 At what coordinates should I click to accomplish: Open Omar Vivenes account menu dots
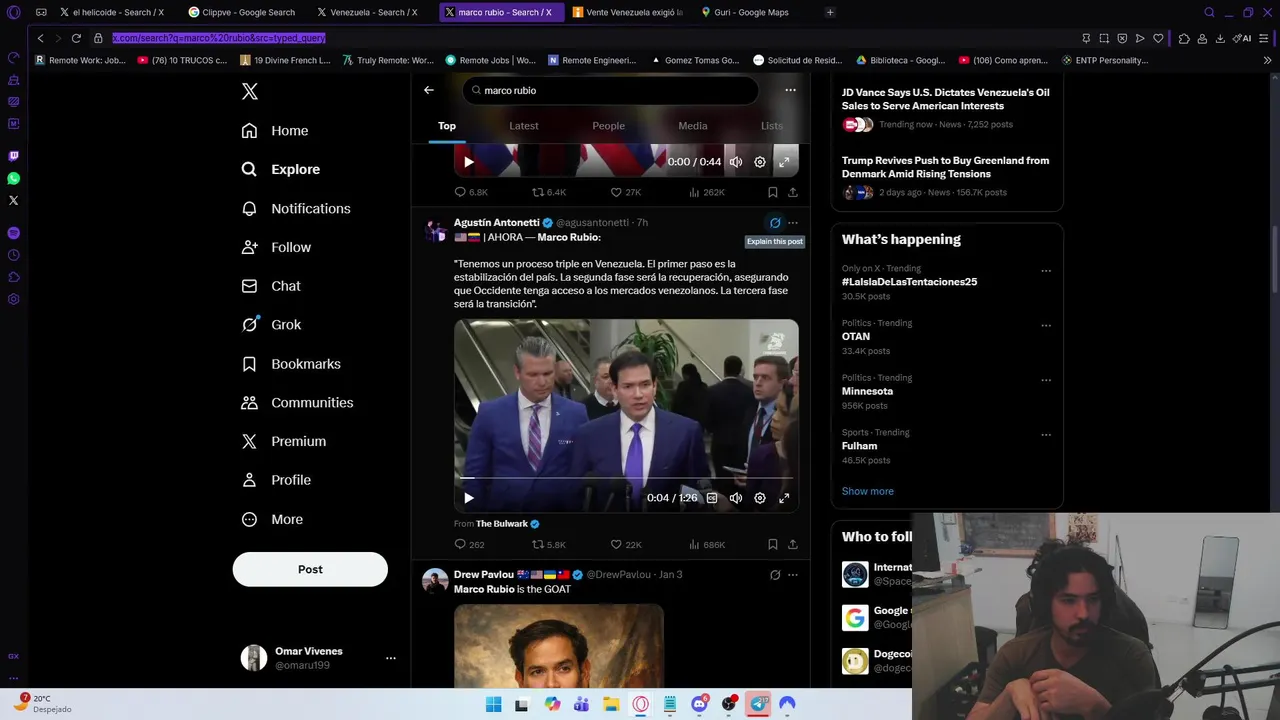pos(391,658)
